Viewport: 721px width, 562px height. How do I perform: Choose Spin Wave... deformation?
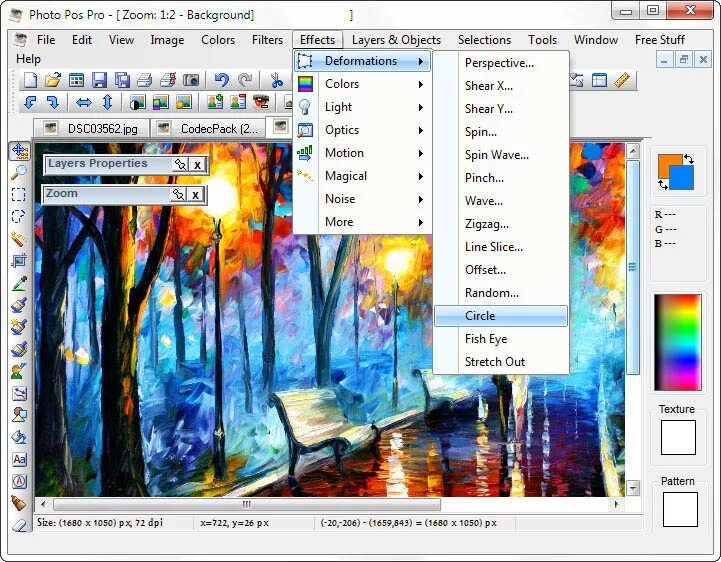(x=501, y=155)
